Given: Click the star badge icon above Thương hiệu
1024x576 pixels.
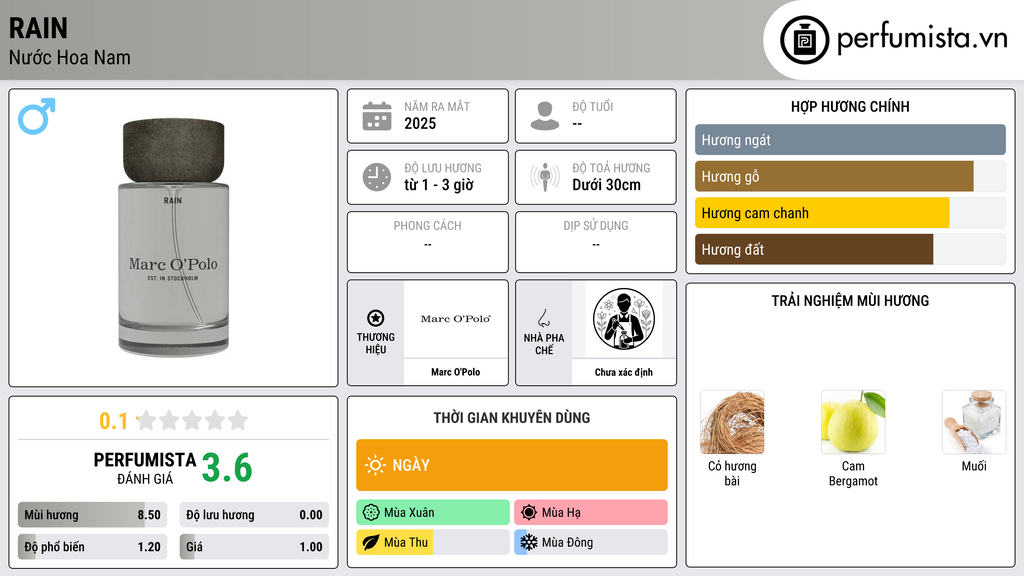Looking at the screenshot, I should [376, 318].
